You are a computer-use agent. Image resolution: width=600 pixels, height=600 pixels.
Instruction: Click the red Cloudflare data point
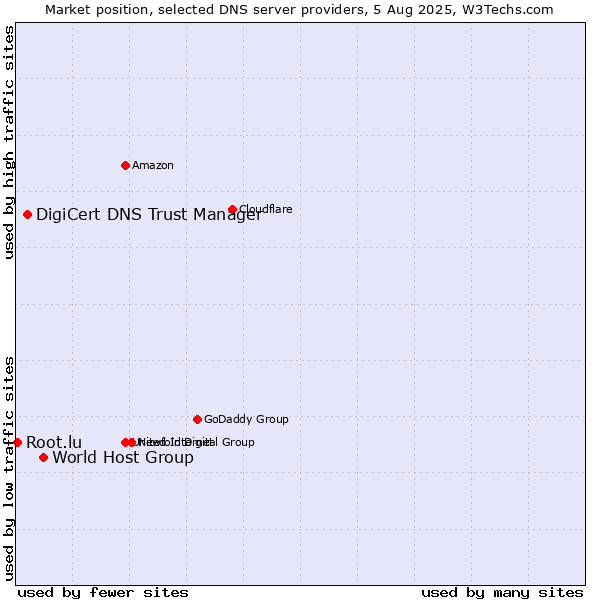pos(232,209)
